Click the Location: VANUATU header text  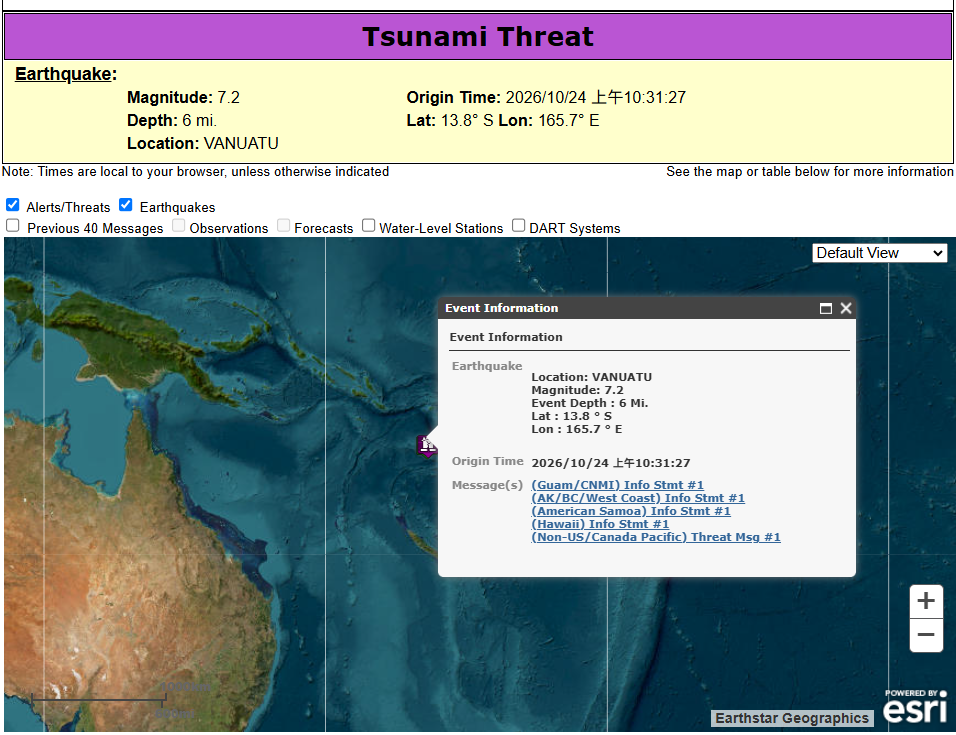click(202, 143)
